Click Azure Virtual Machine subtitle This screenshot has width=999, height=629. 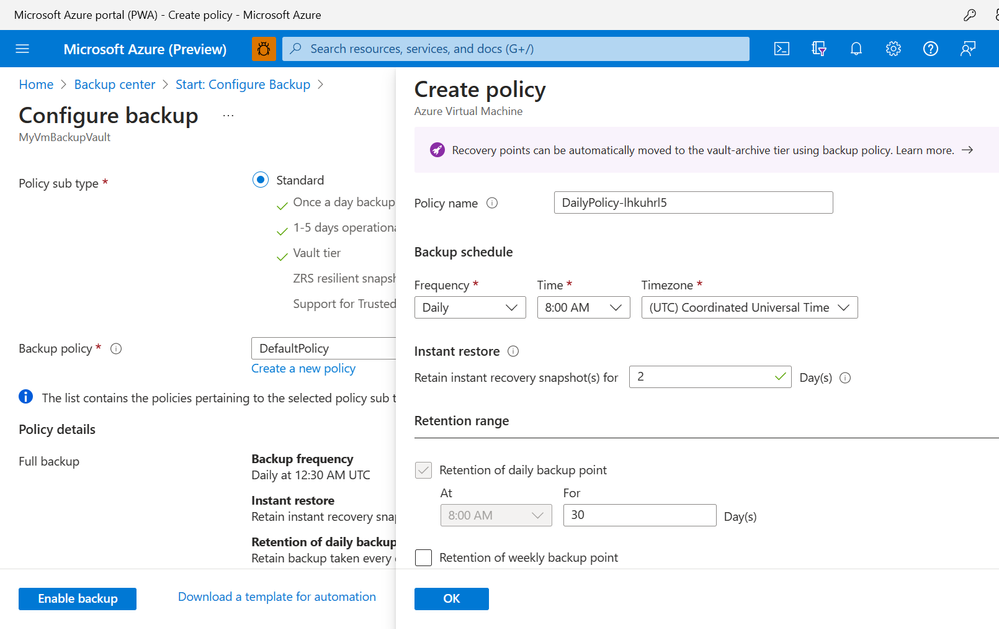coord(468,112)
